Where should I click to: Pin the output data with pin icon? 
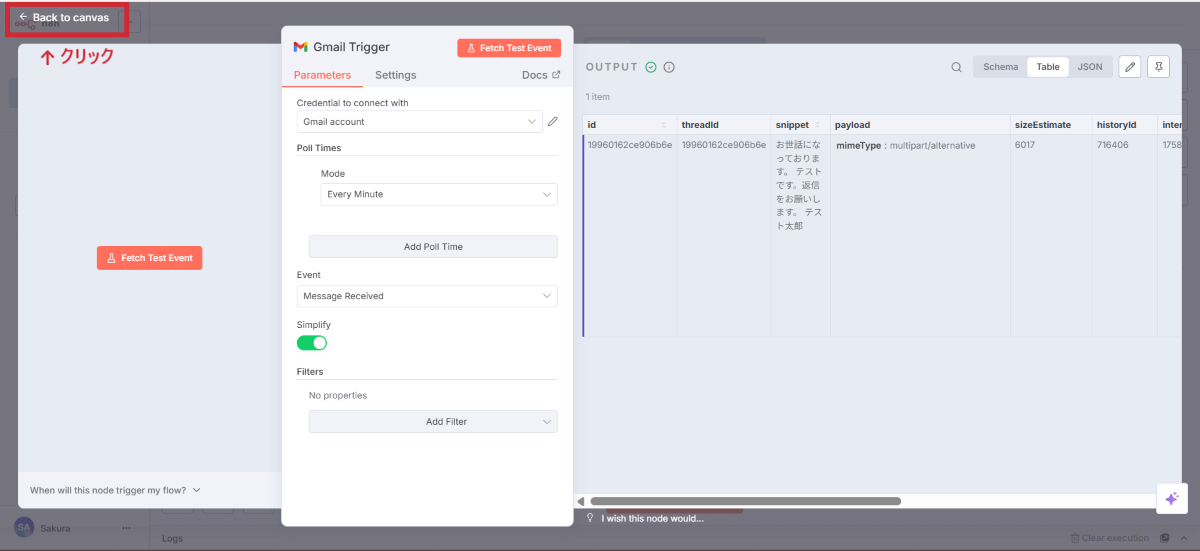[x=1158, y=67]
